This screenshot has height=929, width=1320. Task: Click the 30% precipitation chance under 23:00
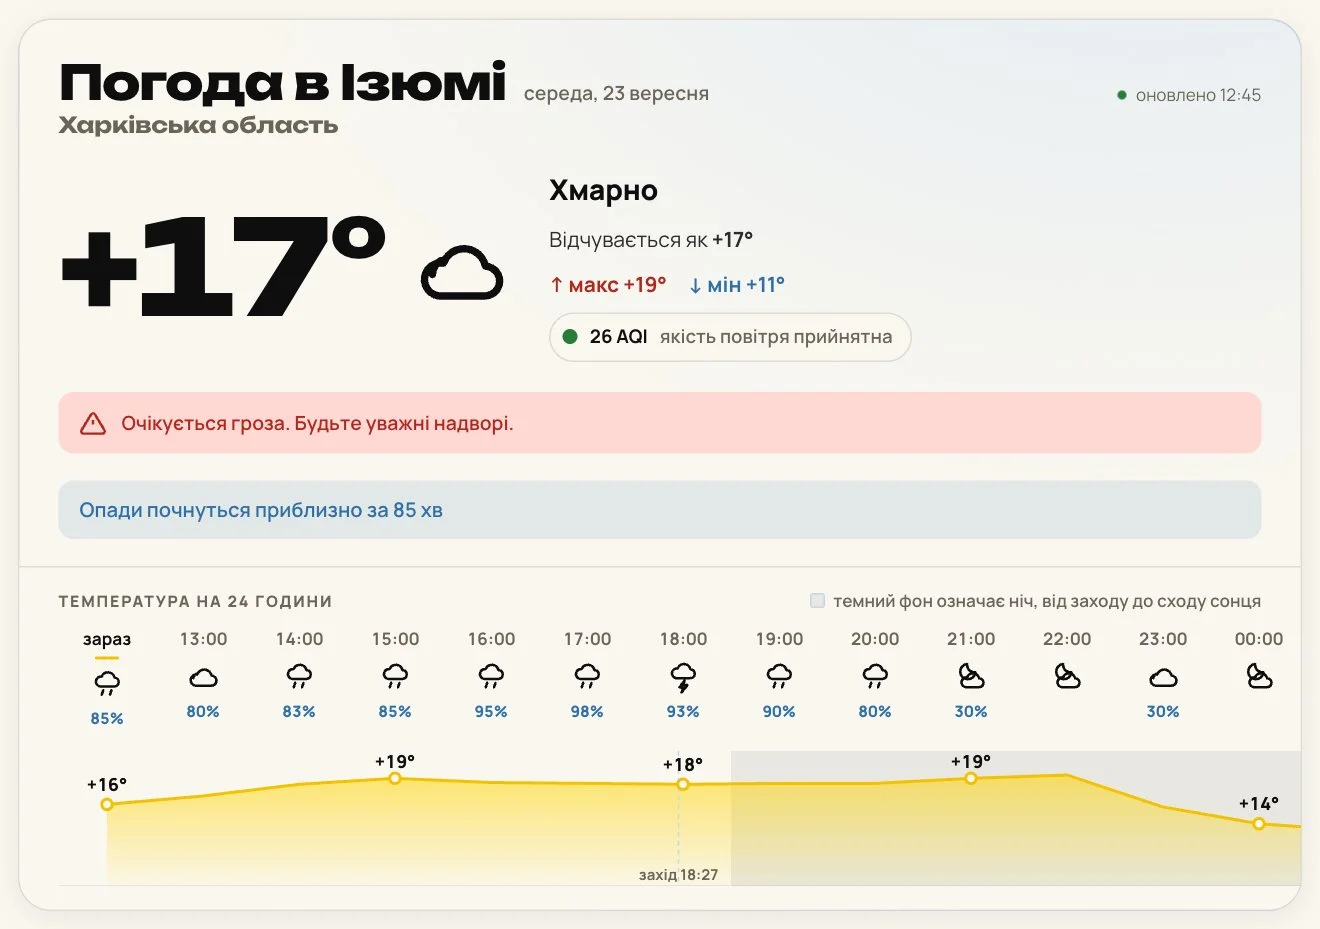tap(1163, 712)
